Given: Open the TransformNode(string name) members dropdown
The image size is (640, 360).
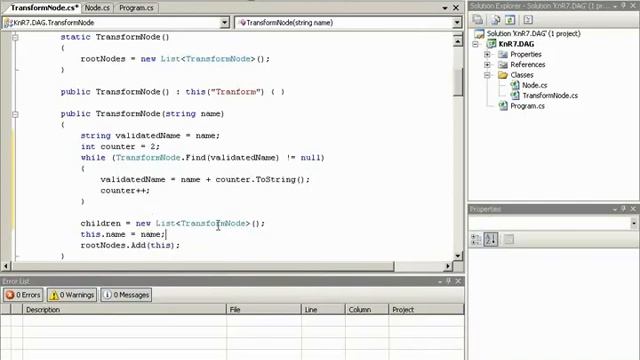Looking at the screenshot, I should pos(457,22).
